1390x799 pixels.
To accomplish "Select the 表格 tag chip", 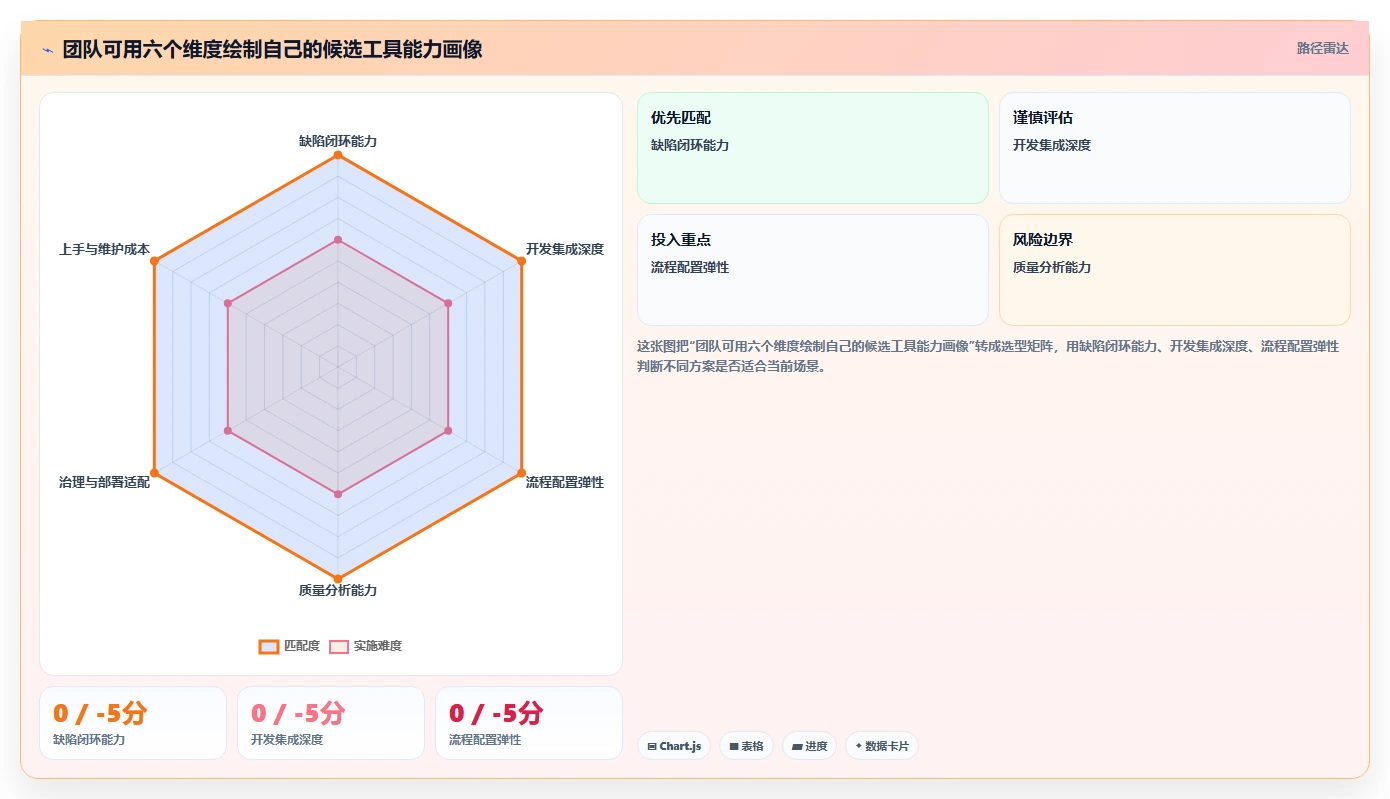I will click(746, 746).
